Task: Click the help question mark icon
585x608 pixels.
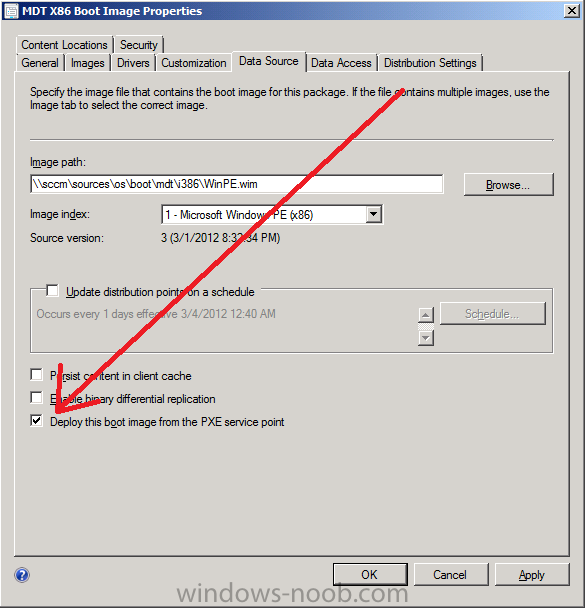Action: pos(22,575)
